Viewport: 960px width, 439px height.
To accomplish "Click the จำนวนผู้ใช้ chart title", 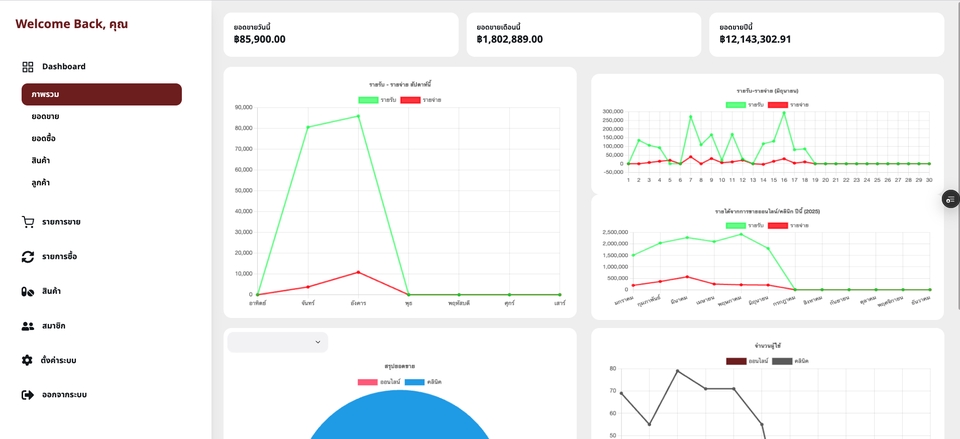I will tap(768, 345).
